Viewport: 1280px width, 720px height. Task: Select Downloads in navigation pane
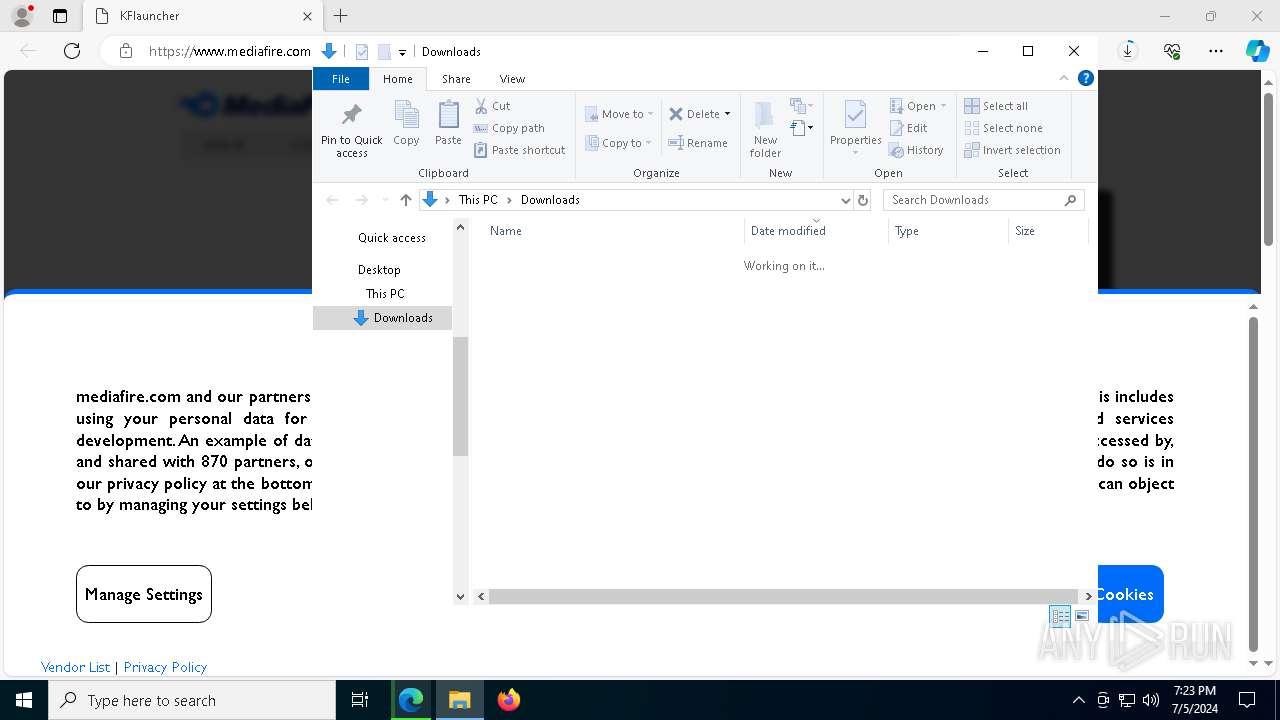click(382, 318)
